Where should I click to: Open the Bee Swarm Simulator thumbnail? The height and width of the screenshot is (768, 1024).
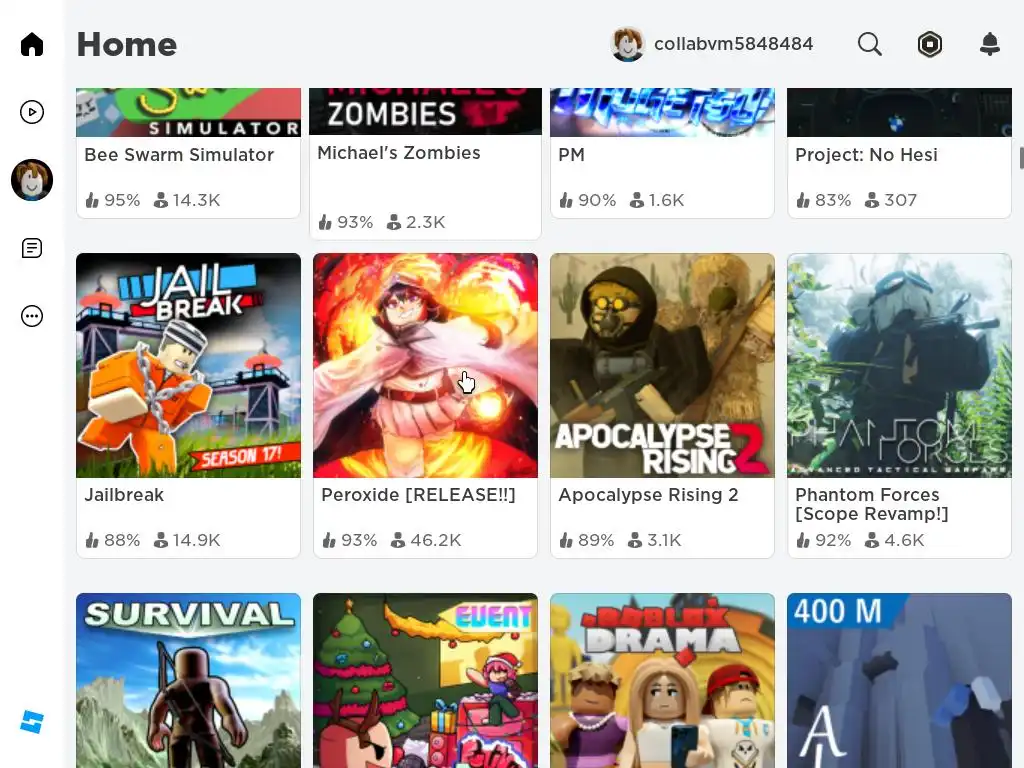[188, 112]
